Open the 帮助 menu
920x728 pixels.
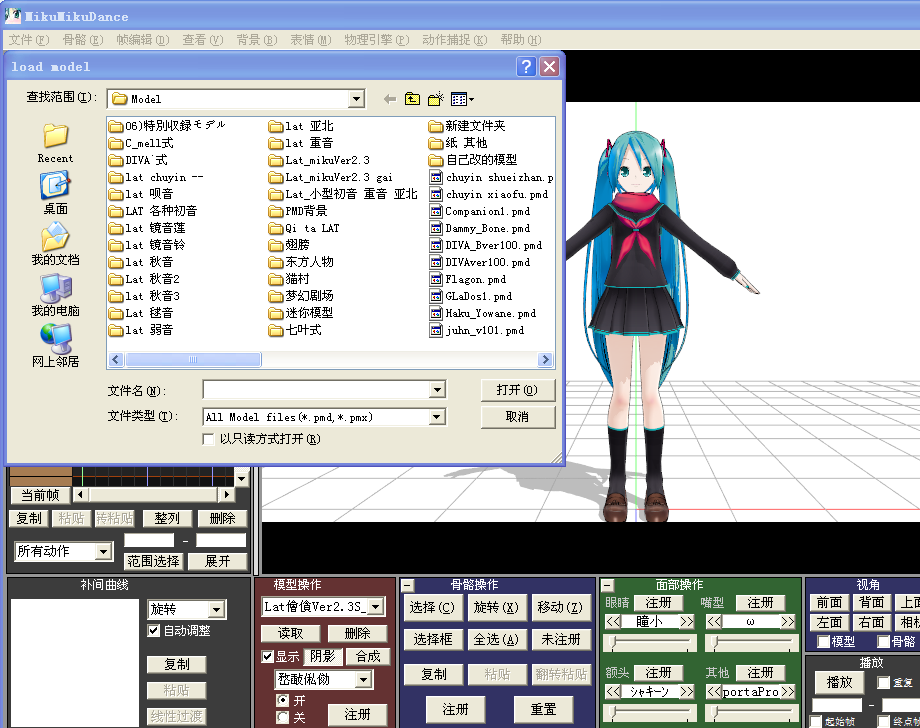521,40
